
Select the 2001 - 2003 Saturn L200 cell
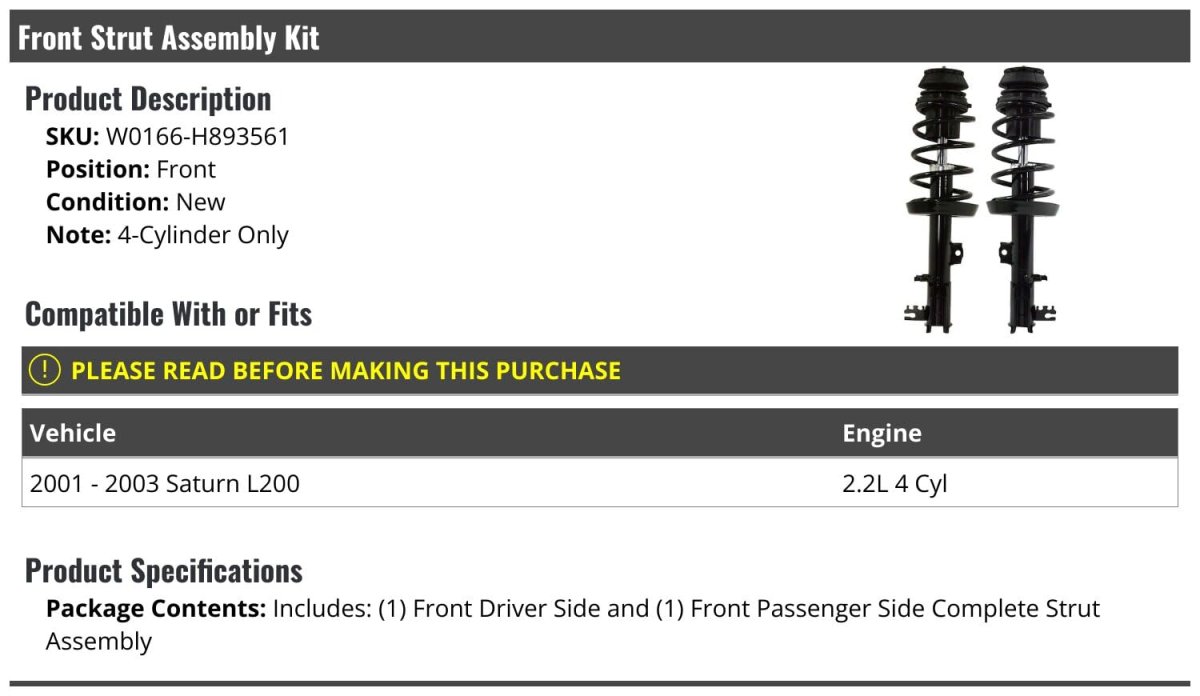coord(165,484)
